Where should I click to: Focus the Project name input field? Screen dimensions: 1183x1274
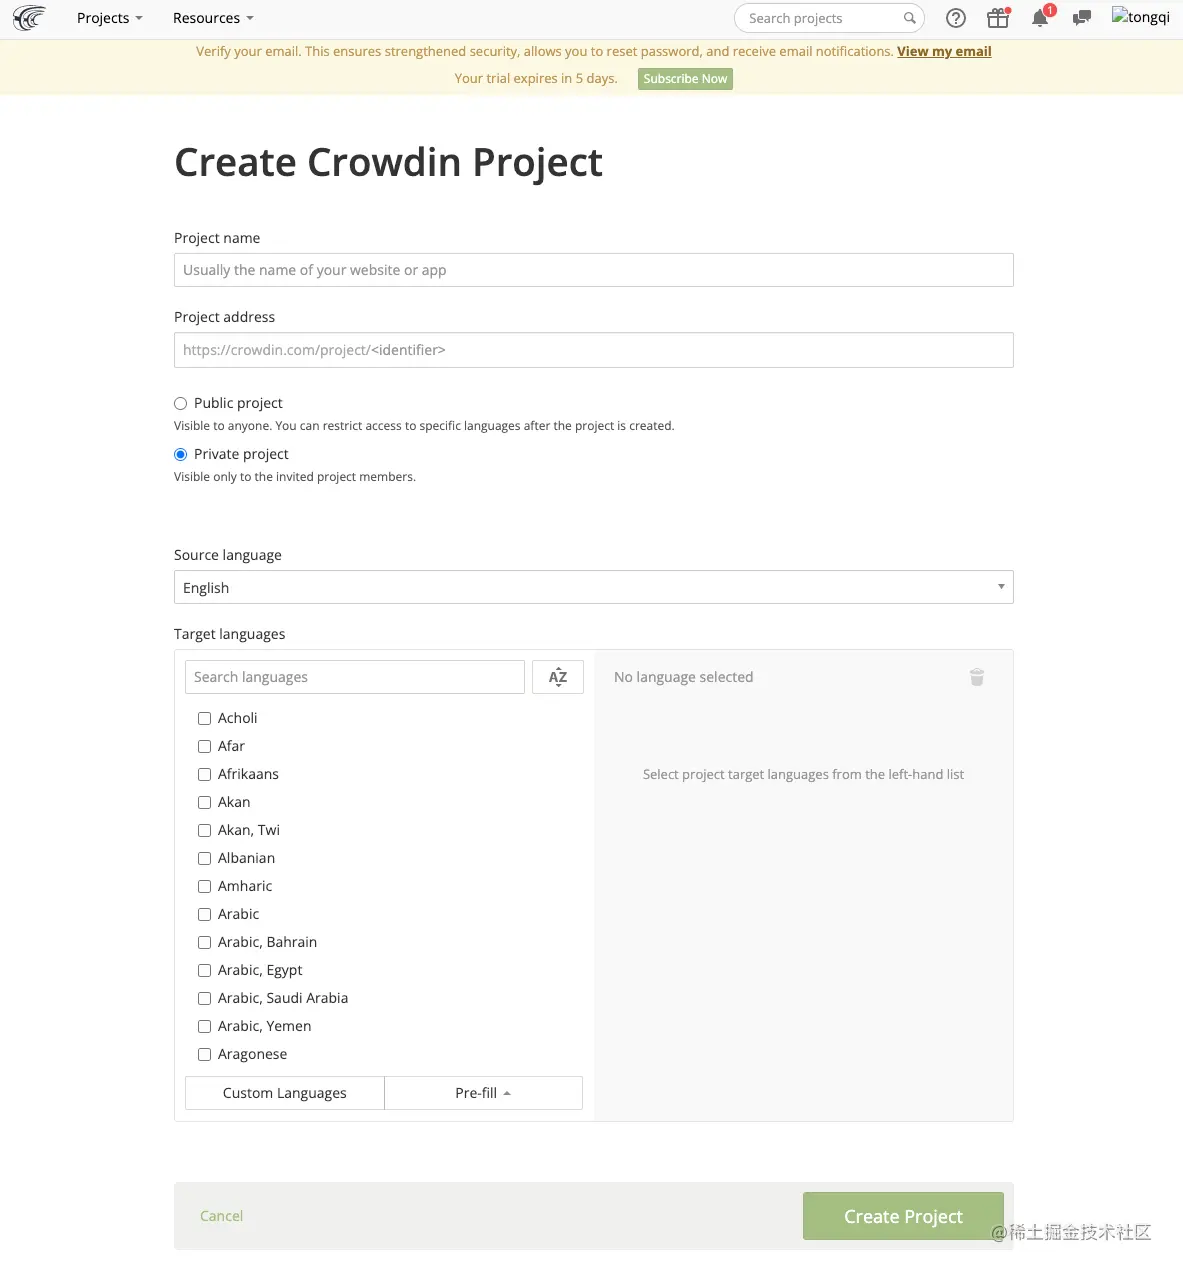(x=594, y=270)
